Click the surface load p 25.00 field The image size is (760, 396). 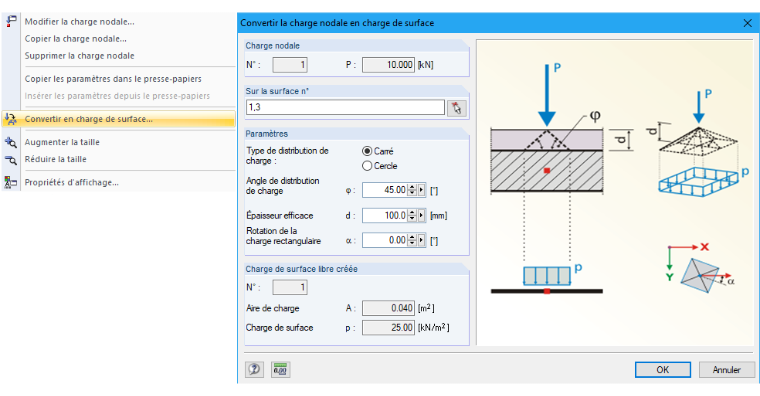pyautogui.click(x=388, y=328)
